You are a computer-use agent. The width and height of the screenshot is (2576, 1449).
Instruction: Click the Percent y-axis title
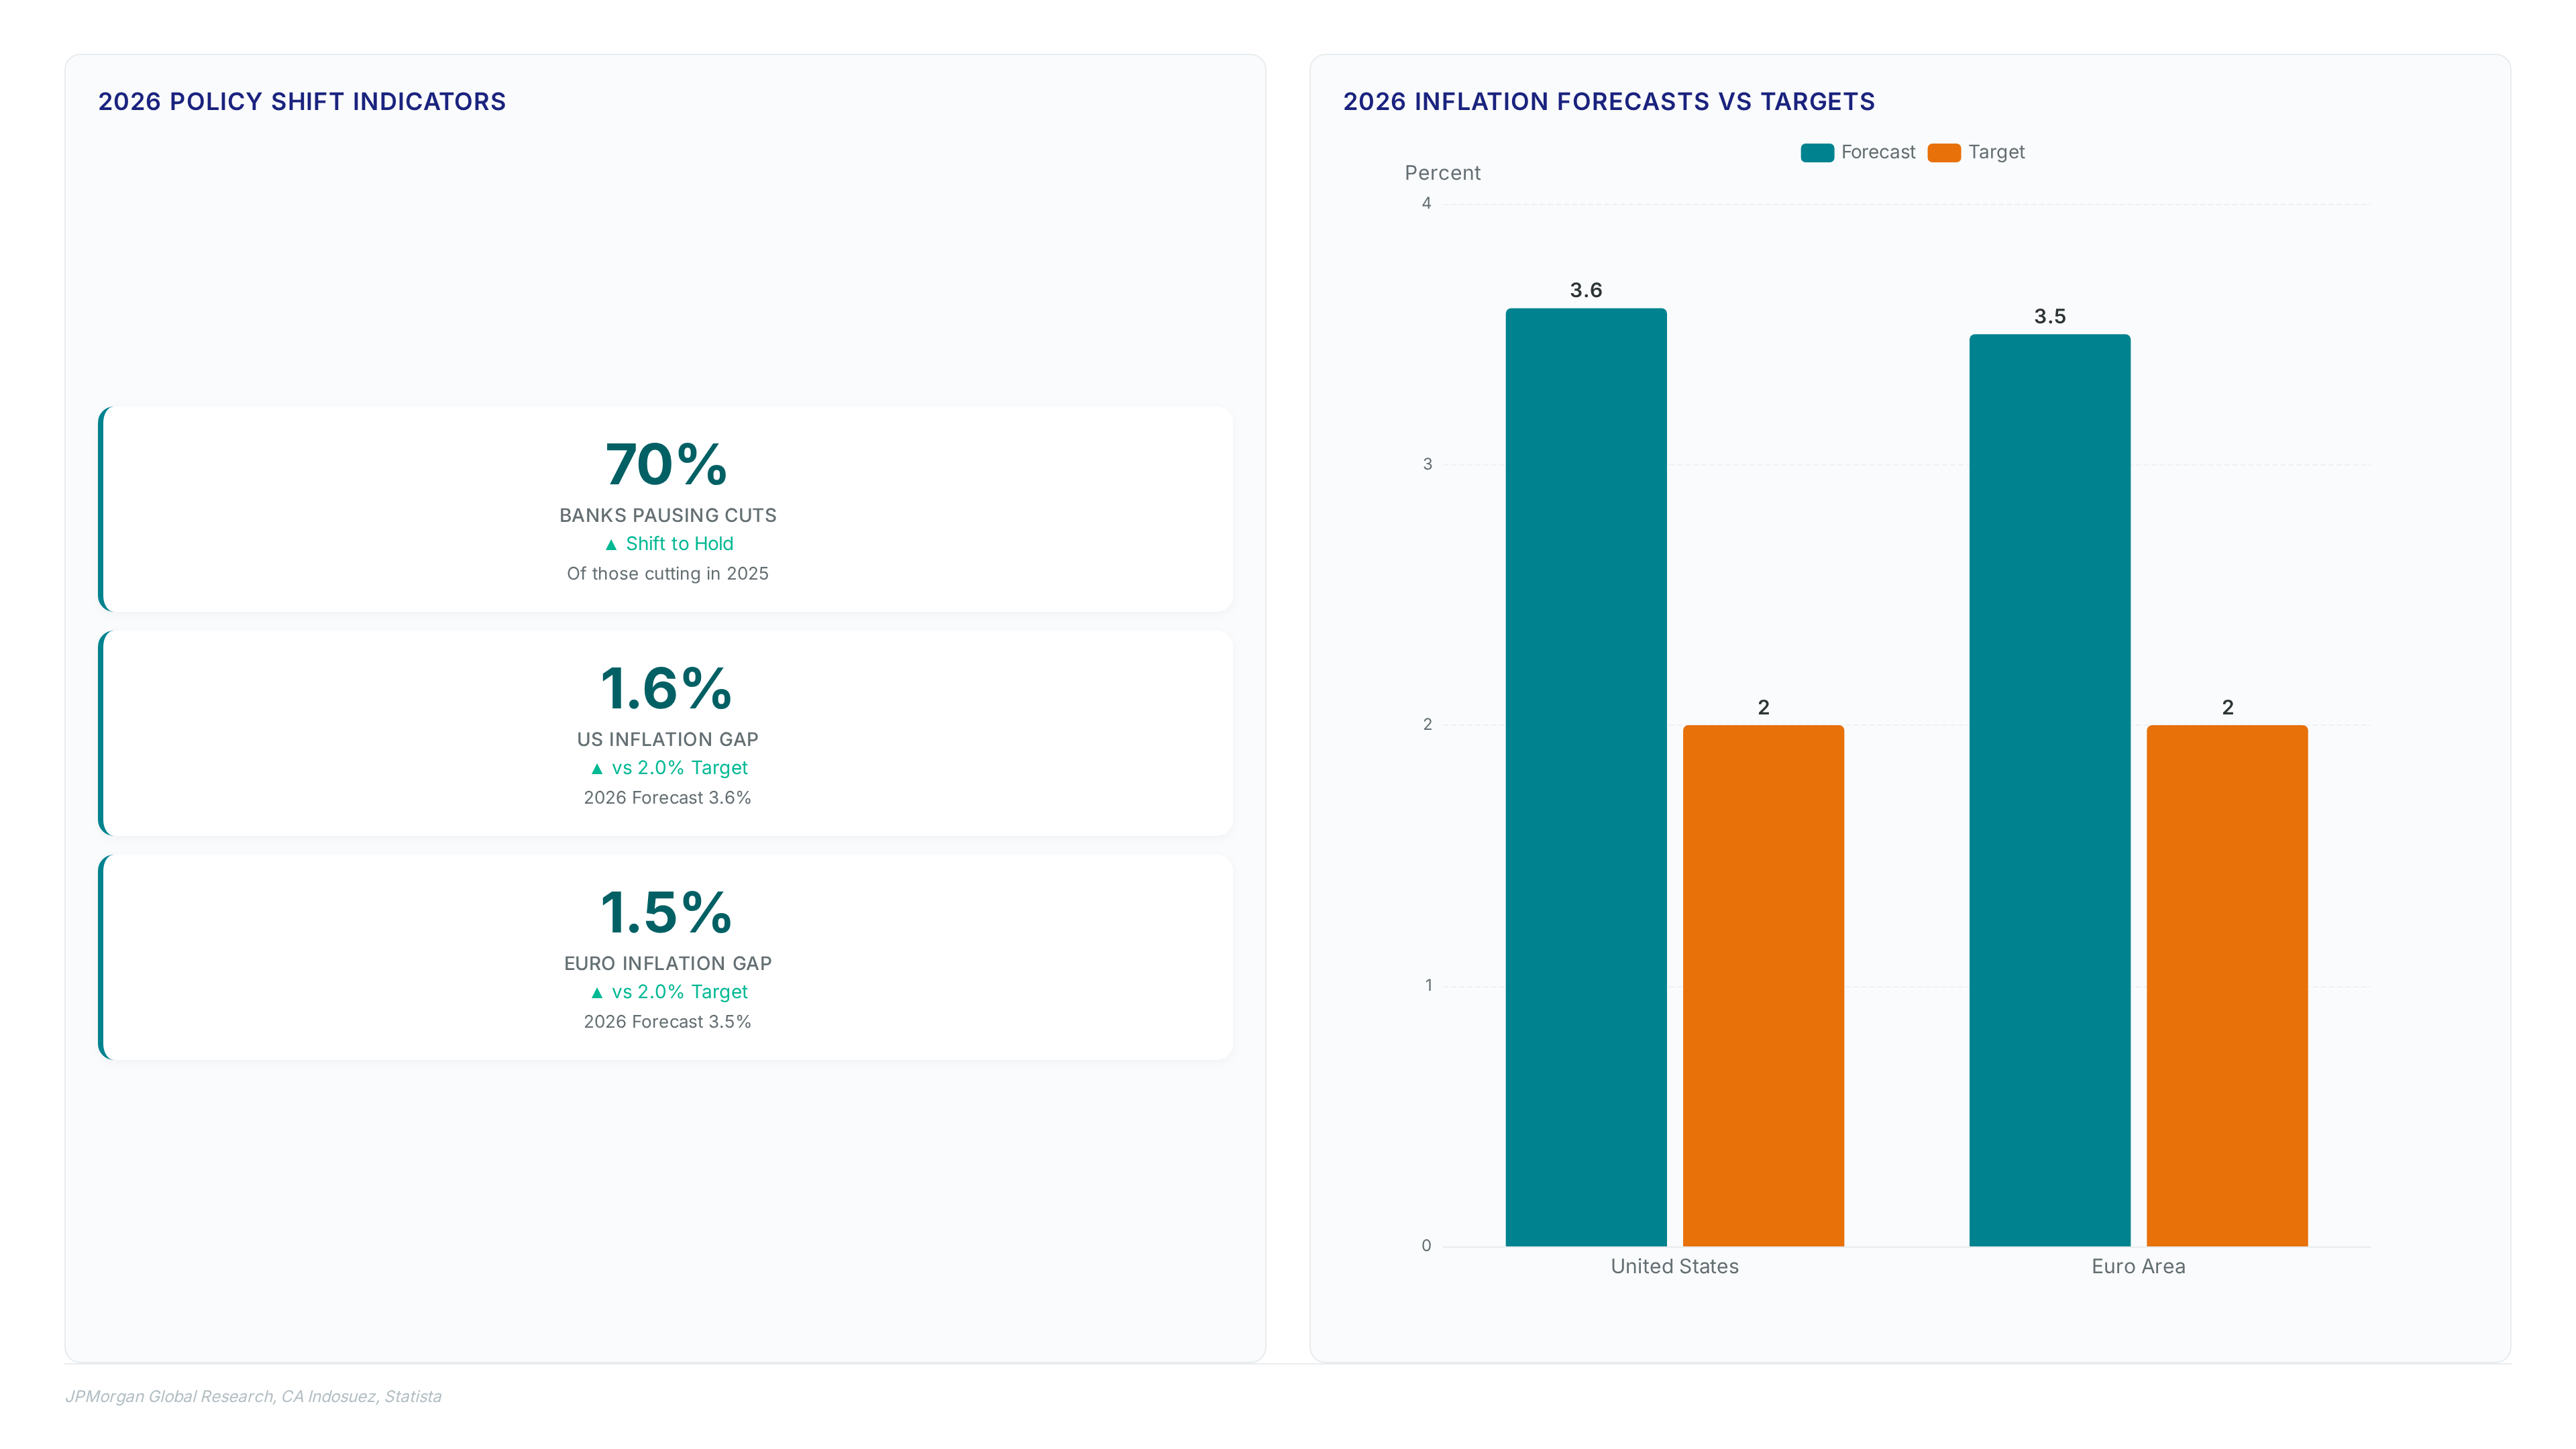pos(1442,173)
